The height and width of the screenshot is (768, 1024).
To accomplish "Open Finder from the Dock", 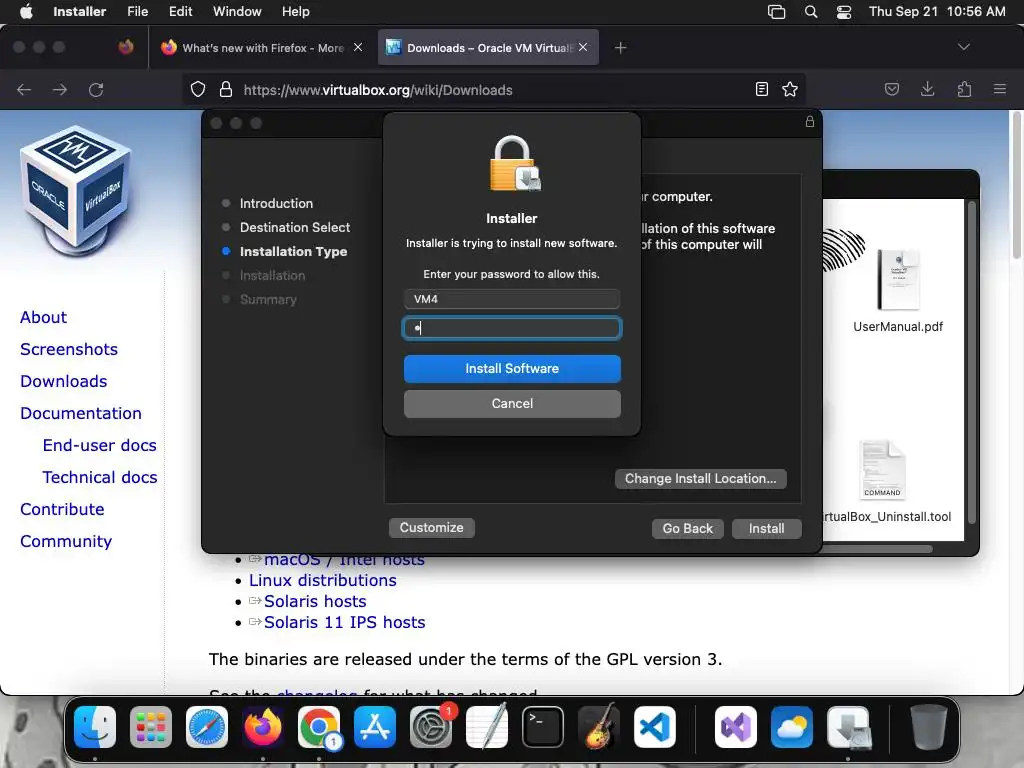I will coord(95,727).
